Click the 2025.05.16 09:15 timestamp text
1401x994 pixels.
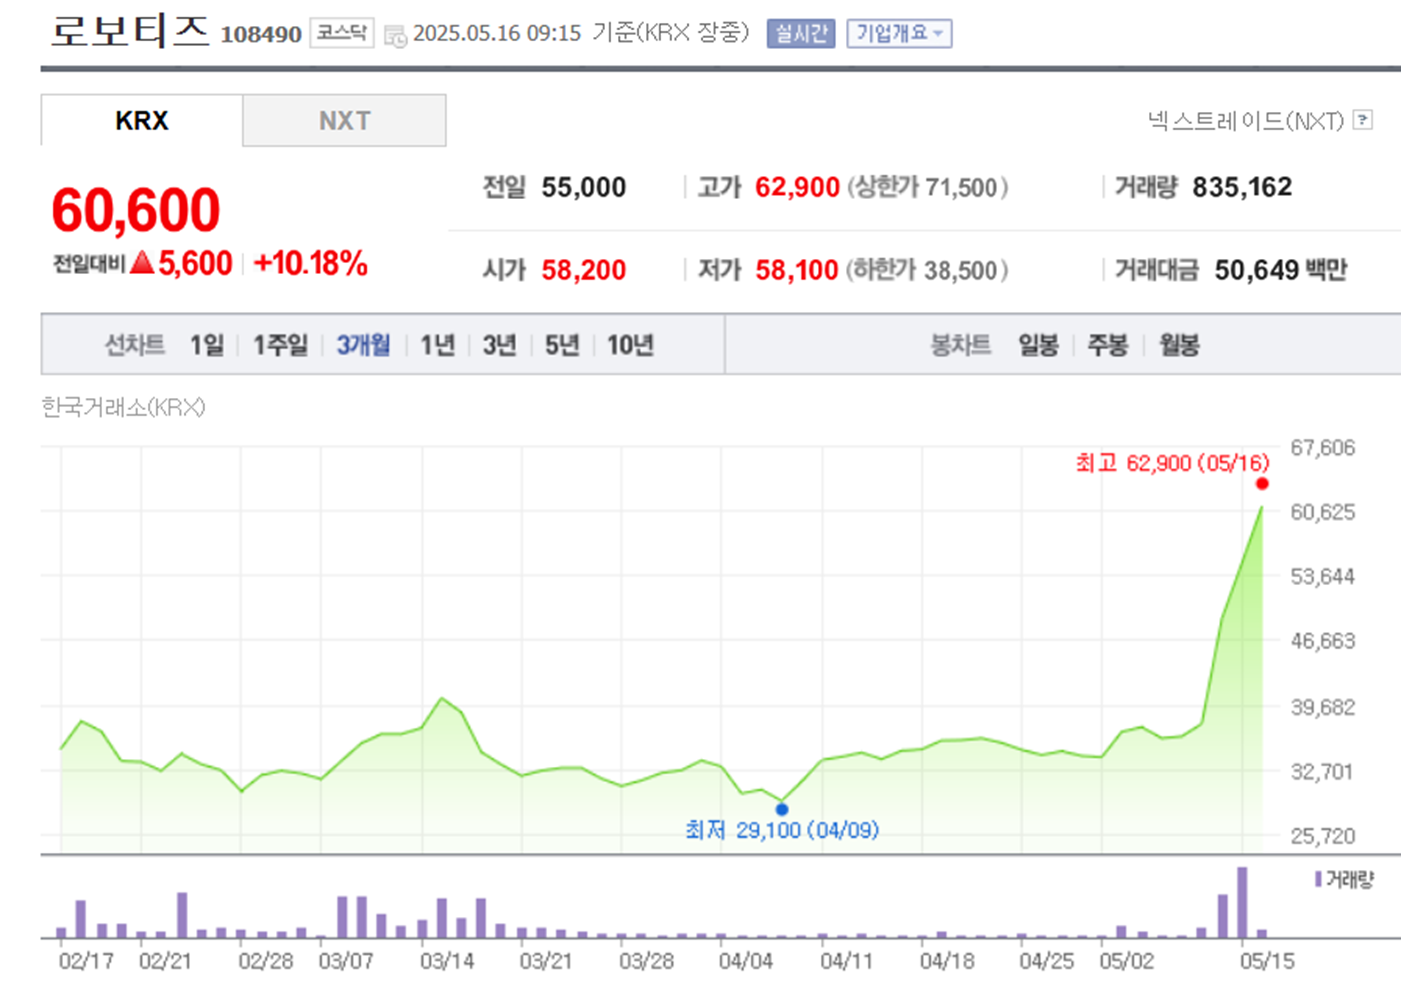coord(497,33)
